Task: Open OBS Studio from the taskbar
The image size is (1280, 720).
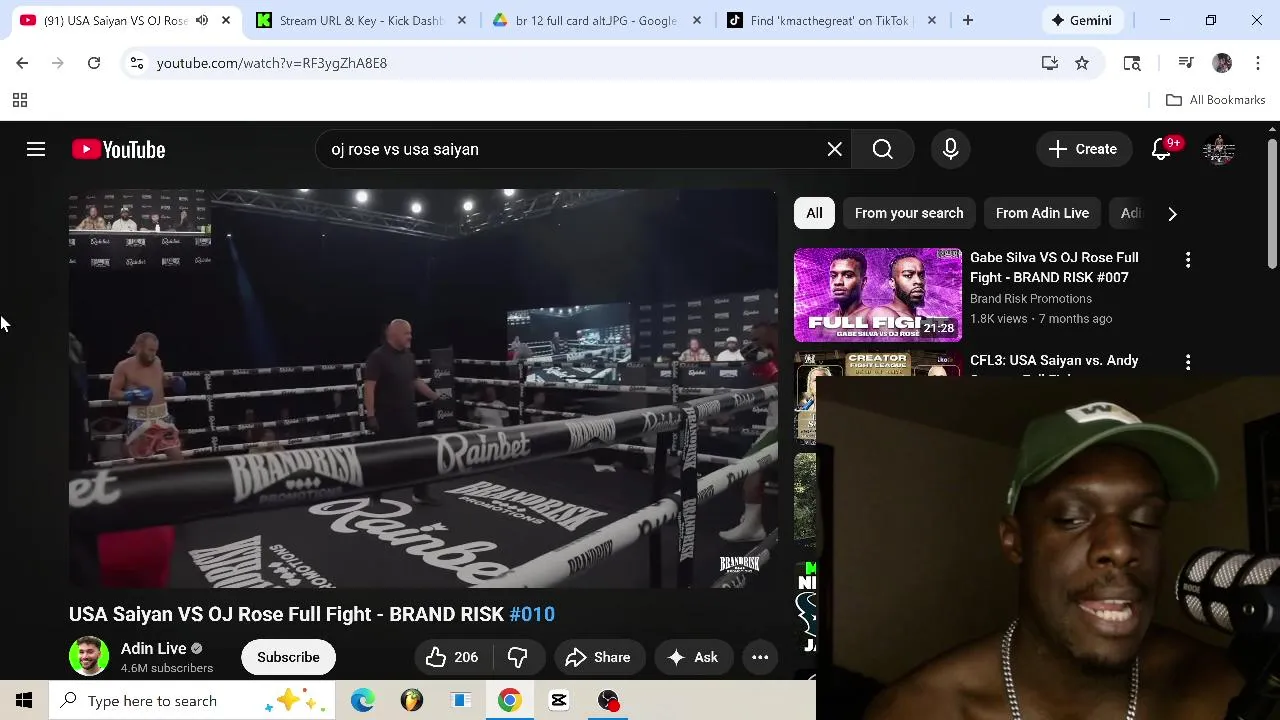Action: click(608, 701)
